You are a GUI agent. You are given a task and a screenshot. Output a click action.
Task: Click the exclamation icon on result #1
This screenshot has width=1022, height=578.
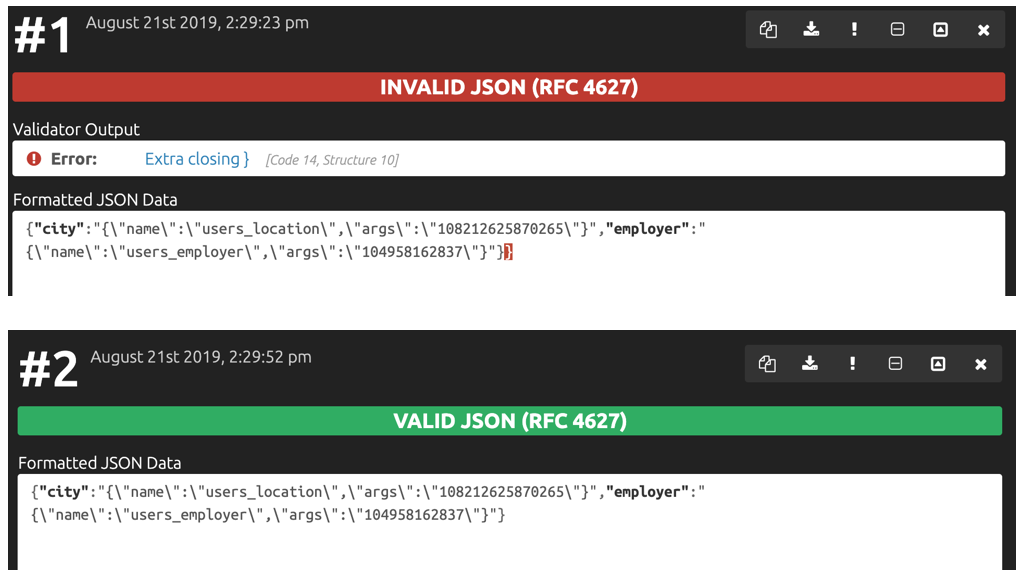click(x=854, y=29)
